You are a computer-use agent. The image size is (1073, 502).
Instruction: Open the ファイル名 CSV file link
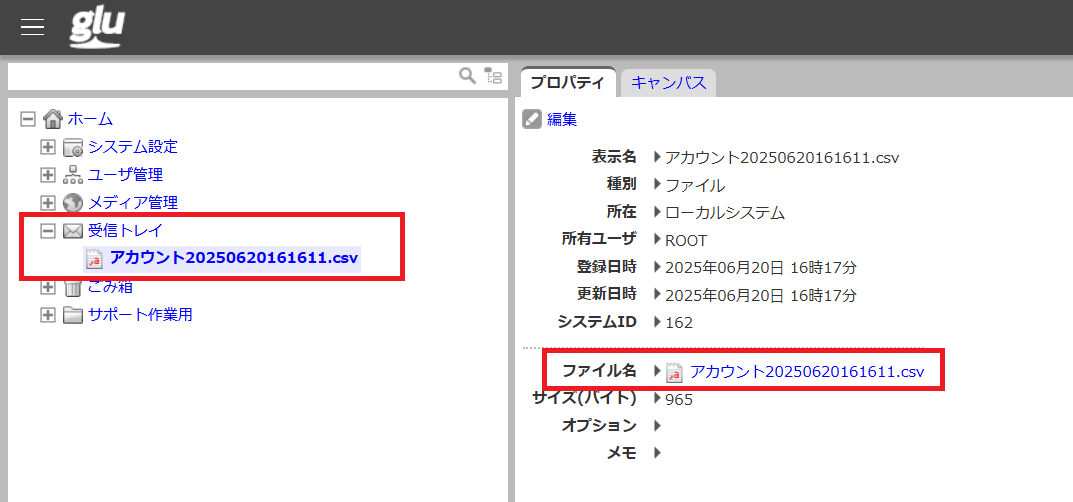[806, 371]
